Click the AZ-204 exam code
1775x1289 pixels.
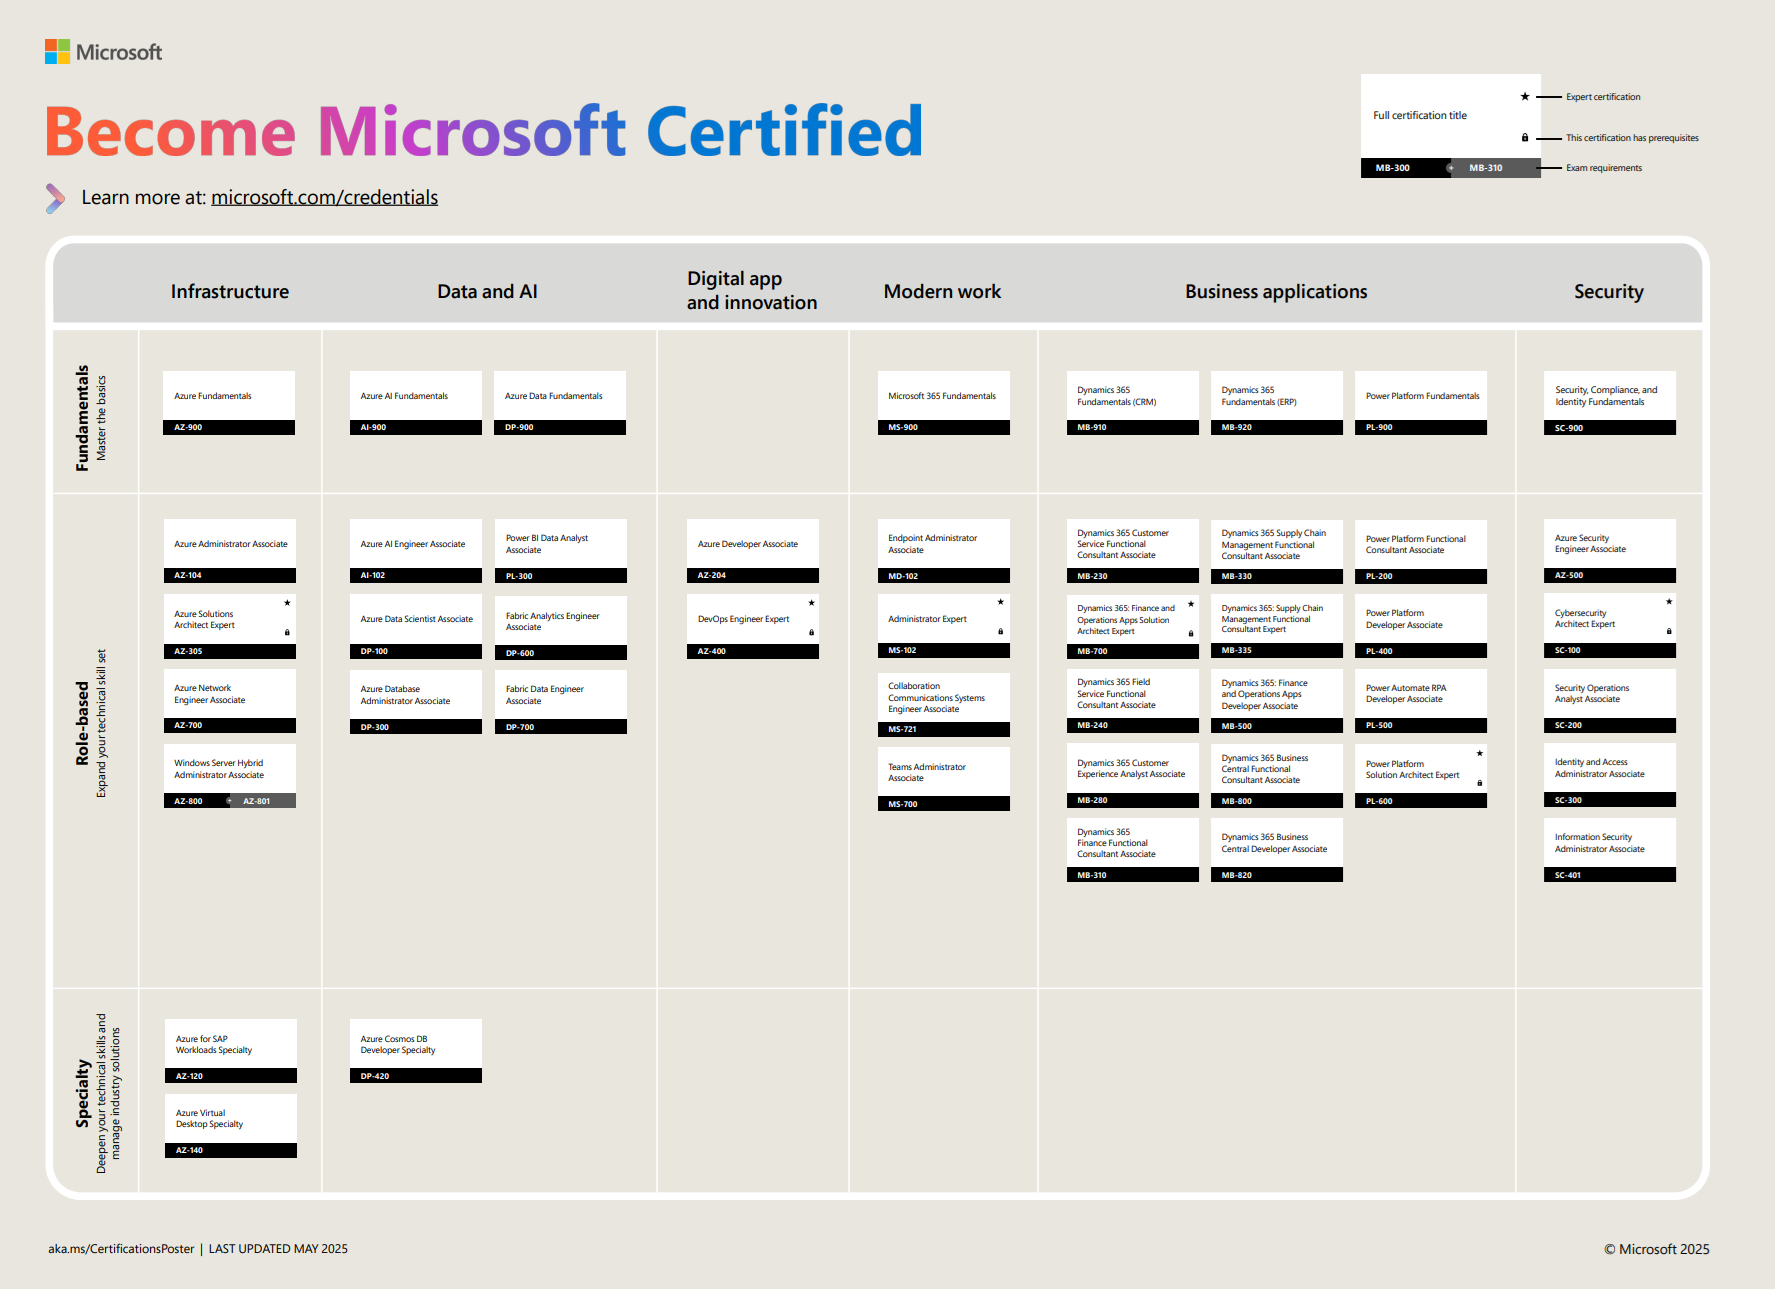pos(711,575)
